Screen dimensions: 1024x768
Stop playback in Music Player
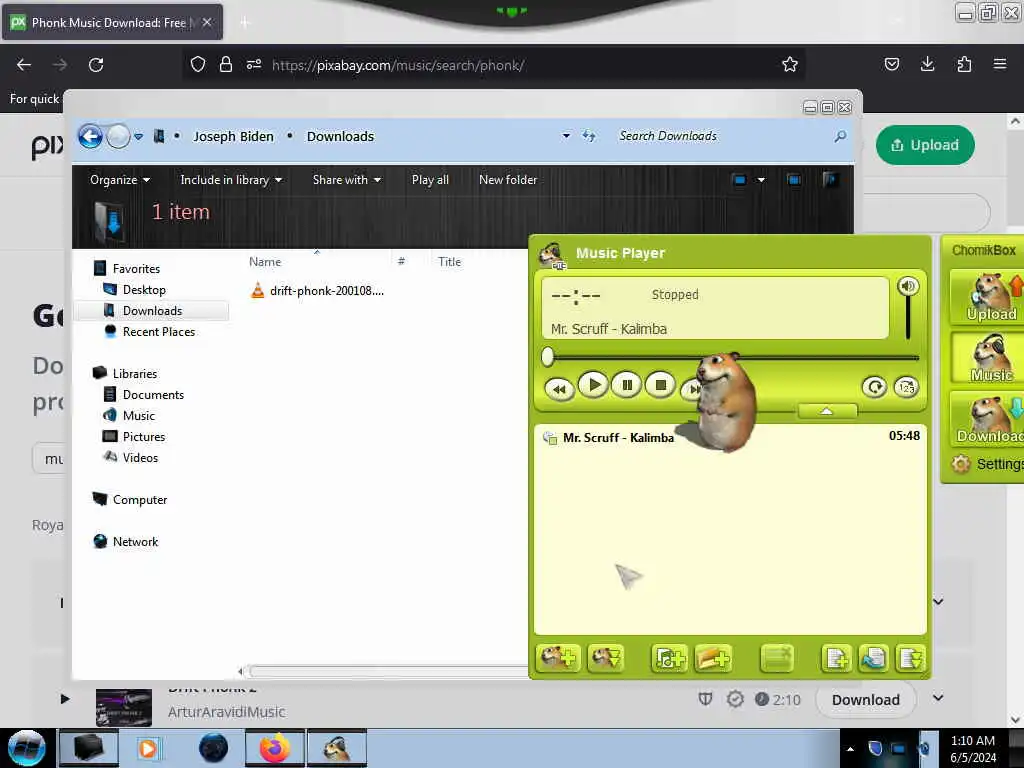(x=660, y=385)
